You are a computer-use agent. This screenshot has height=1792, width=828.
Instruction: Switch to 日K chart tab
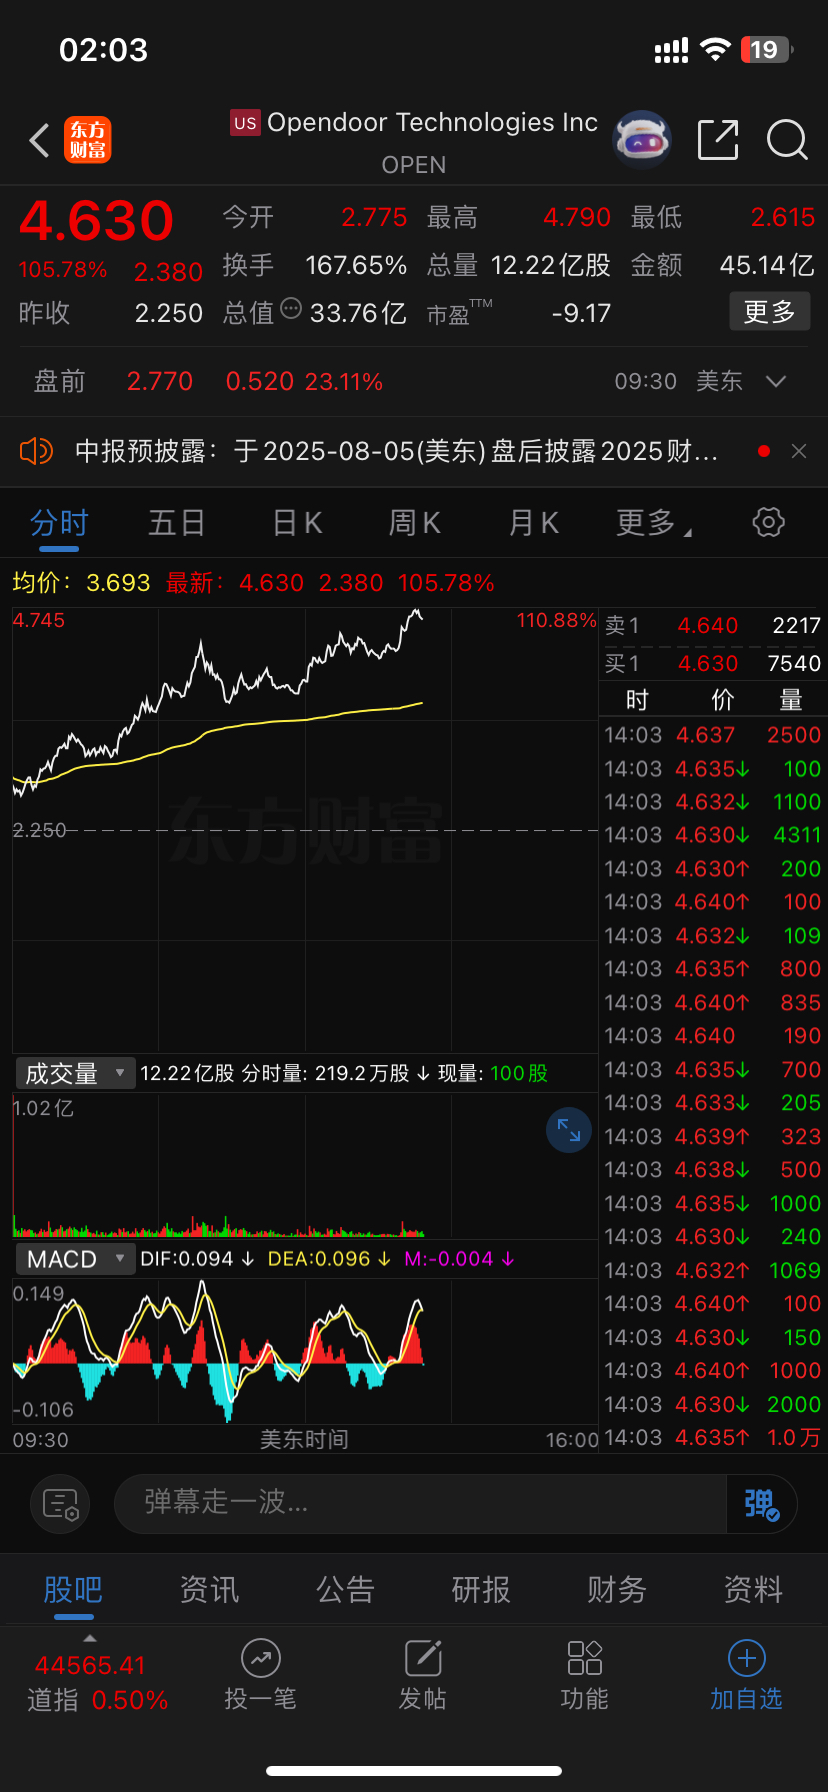point(297,522)
